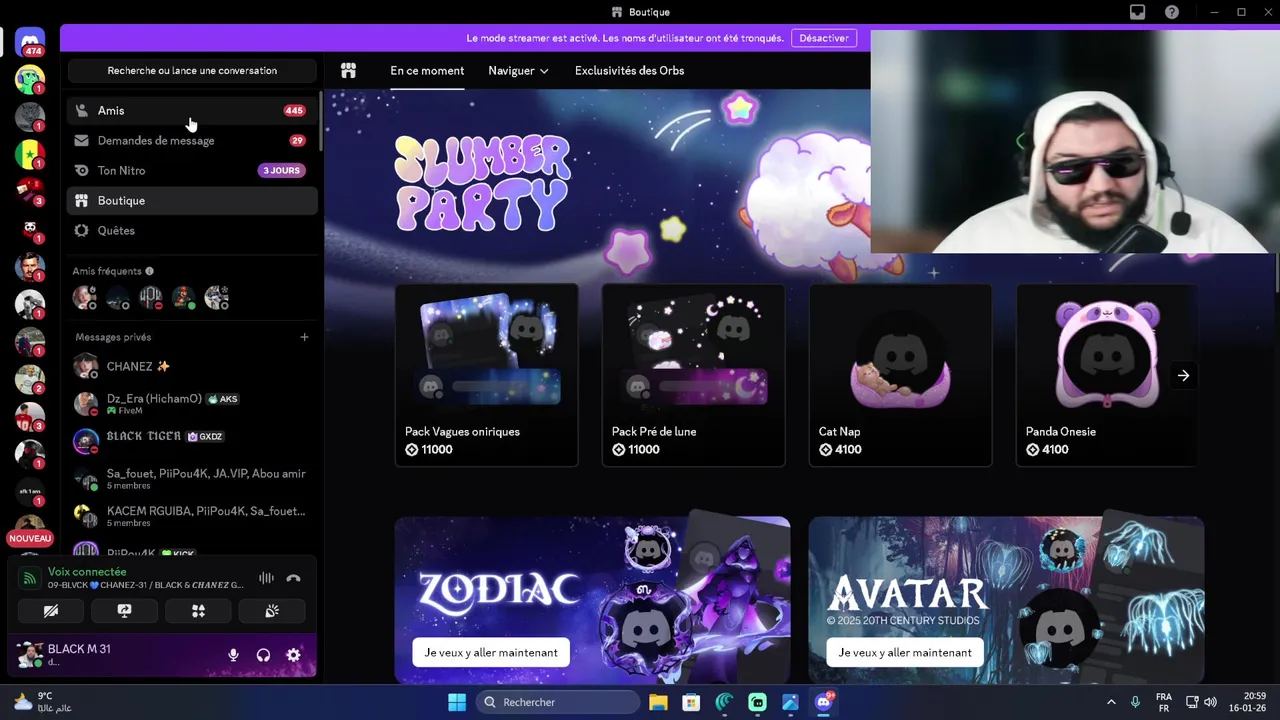The width and height of the screenshot is (1280, 720).
Task: Toggle camera on in voice panel
Action: (50, 611)
